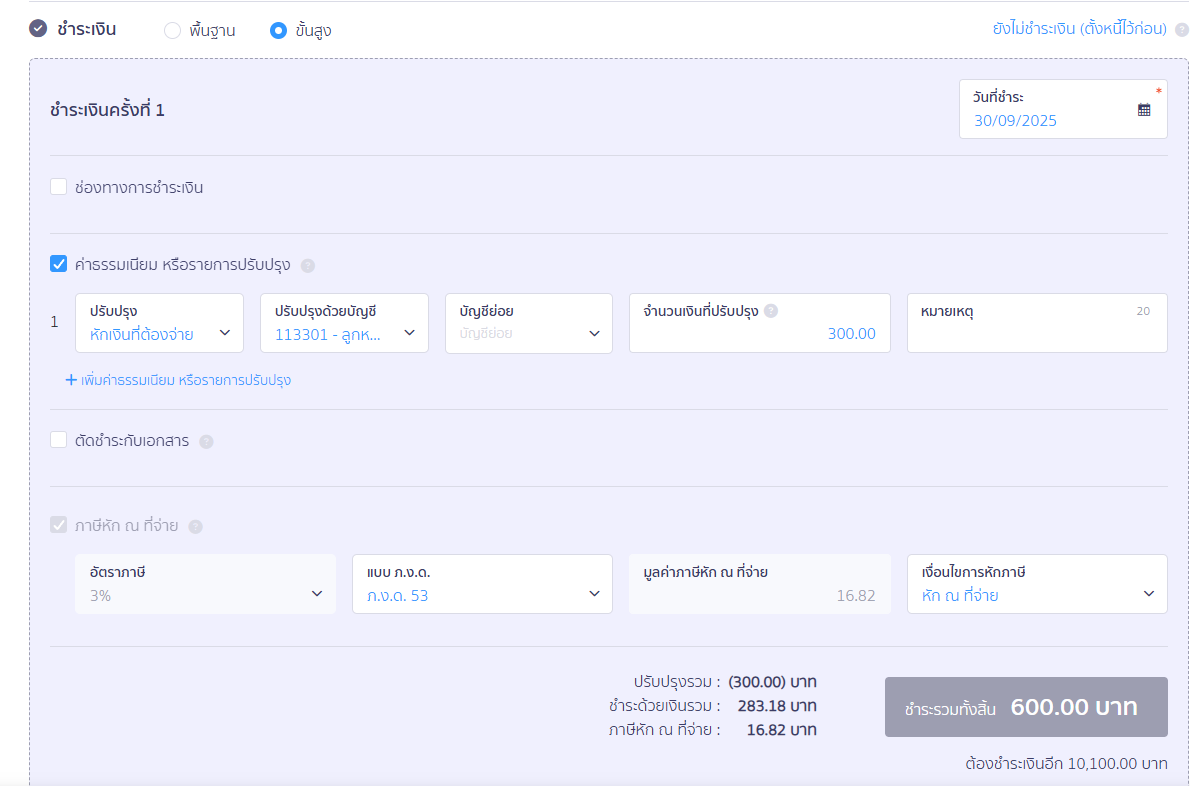The height and width of the screenshot is (786, 1190).
Task: Click help icon beside จำนวนเงินที่ปรับปรุง
Action: tap(771, 311)
